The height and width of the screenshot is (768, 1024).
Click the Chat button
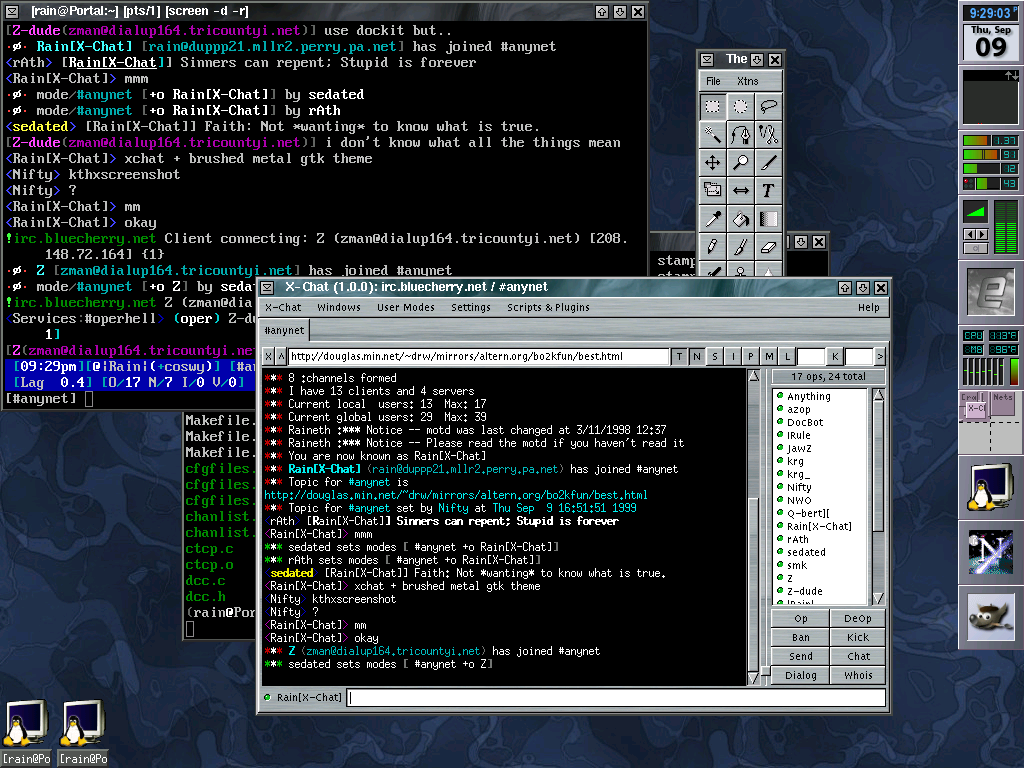[x=857, y=656]
